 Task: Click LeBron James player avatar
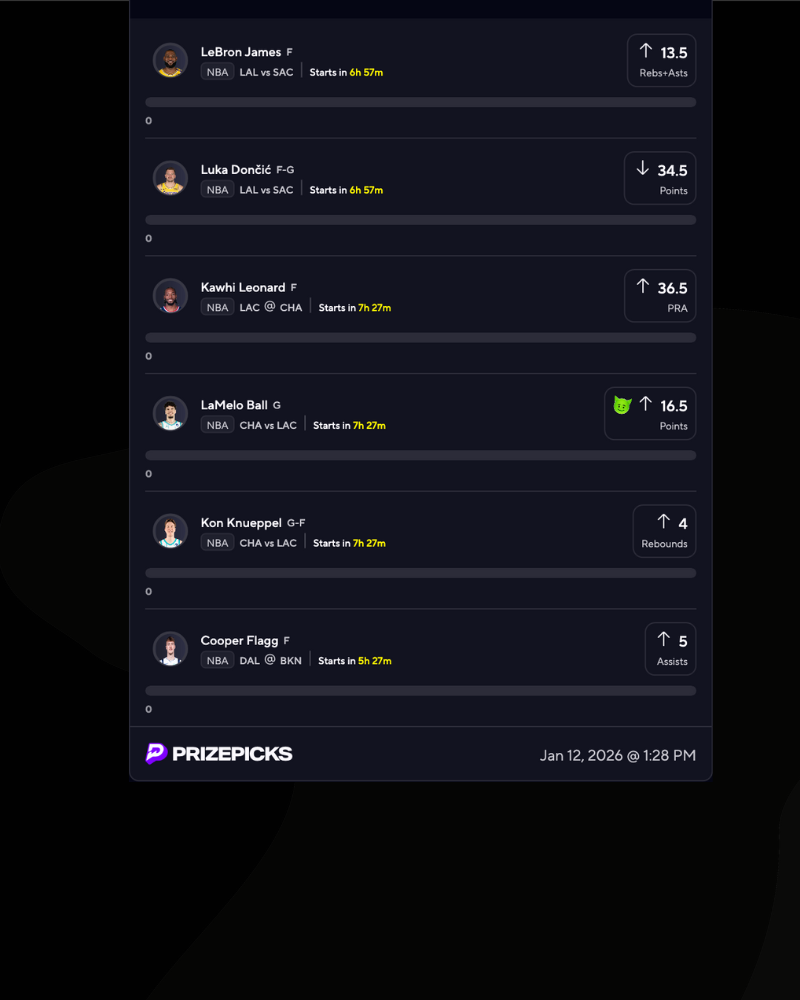[x=170, y=61]
